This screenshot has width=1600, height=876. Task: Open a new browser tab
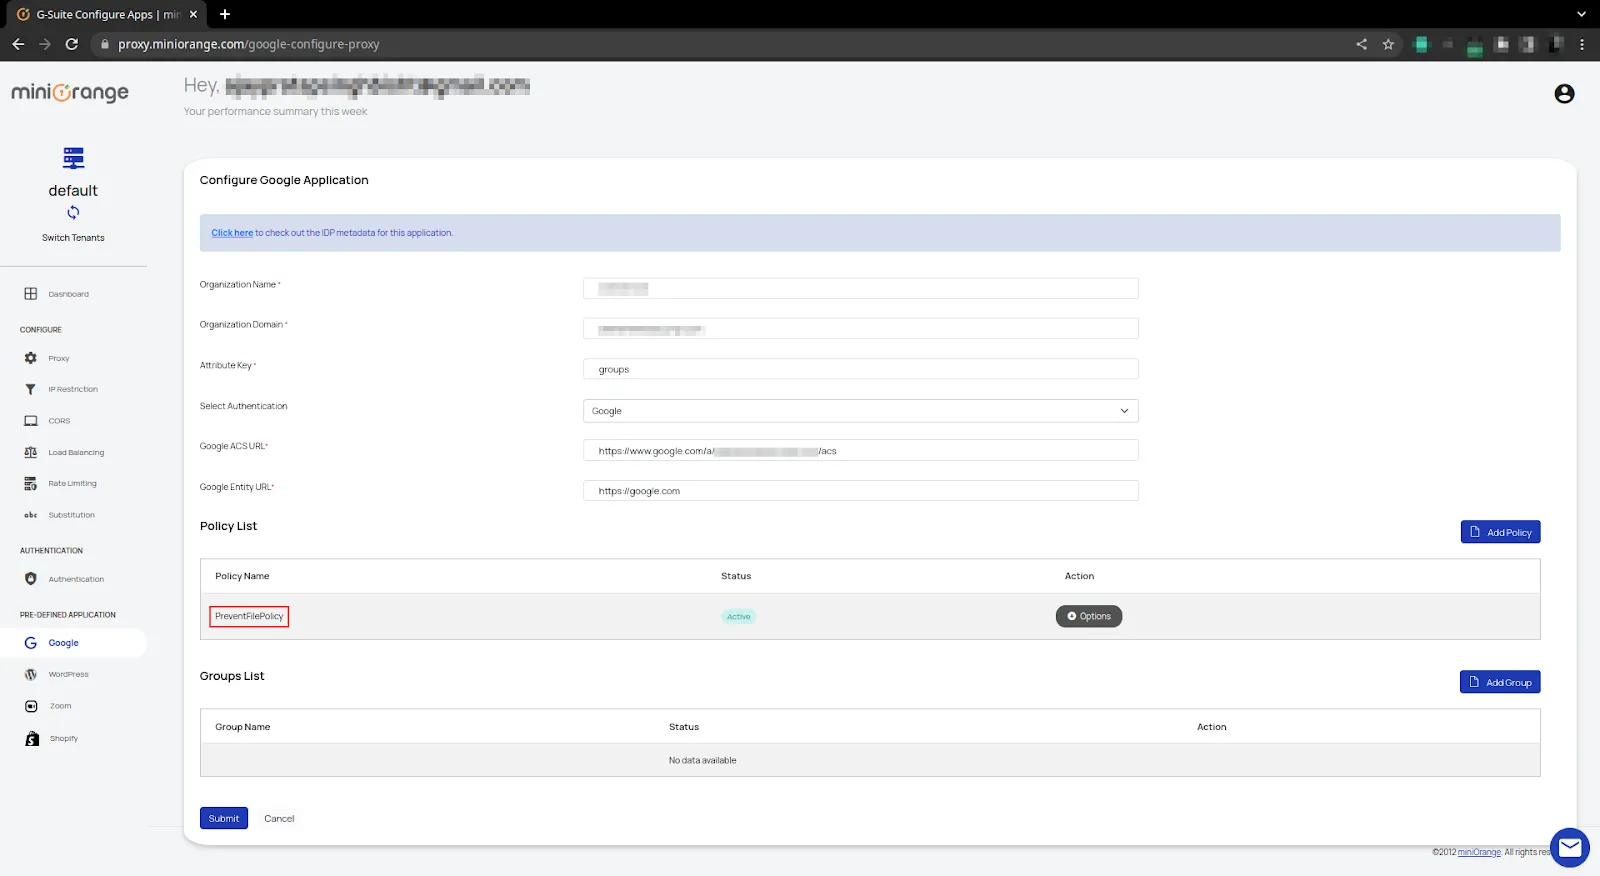[225, 14]
